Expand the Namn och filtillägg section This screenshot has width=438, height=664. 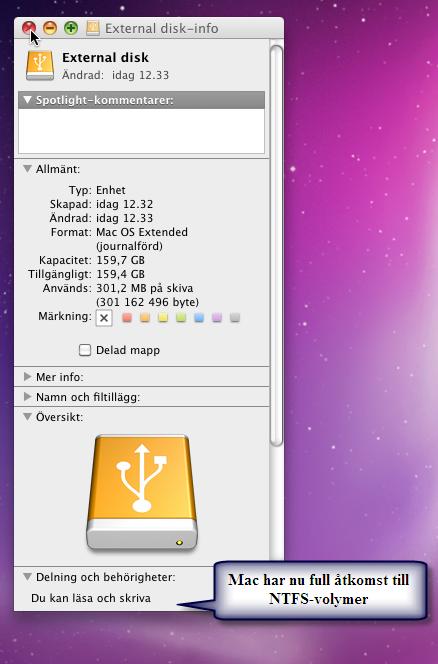28,397
